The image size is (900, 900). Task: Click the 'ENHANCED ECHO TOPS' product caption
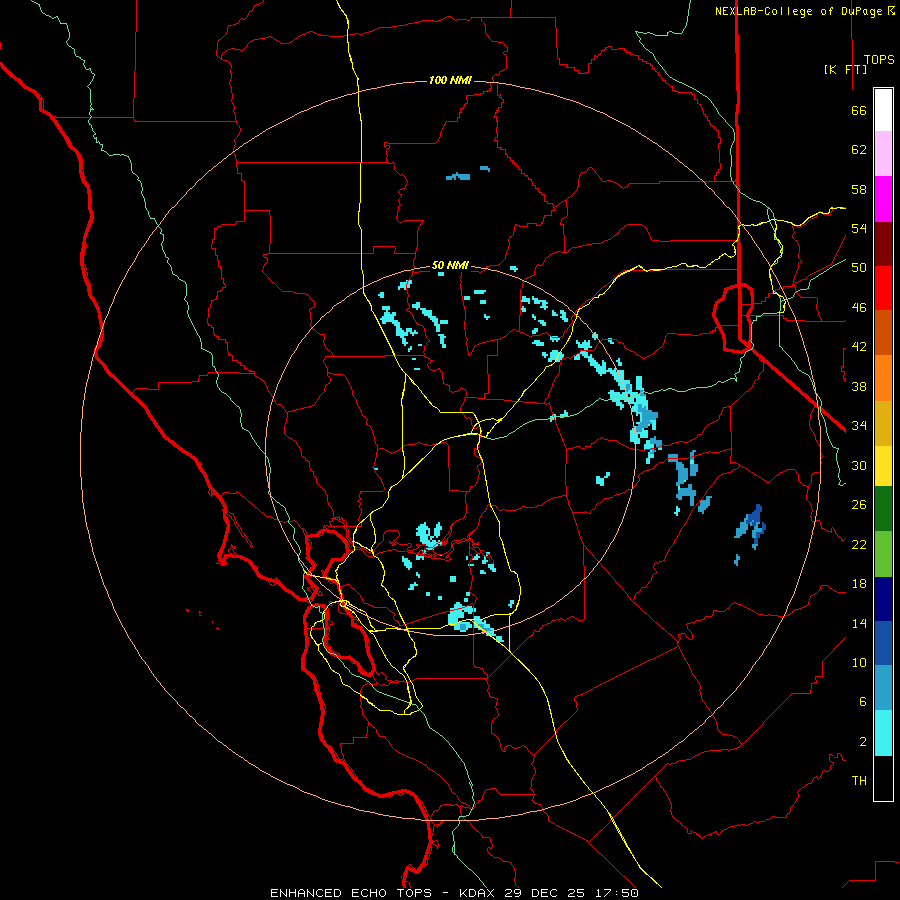tap(351, 893)
